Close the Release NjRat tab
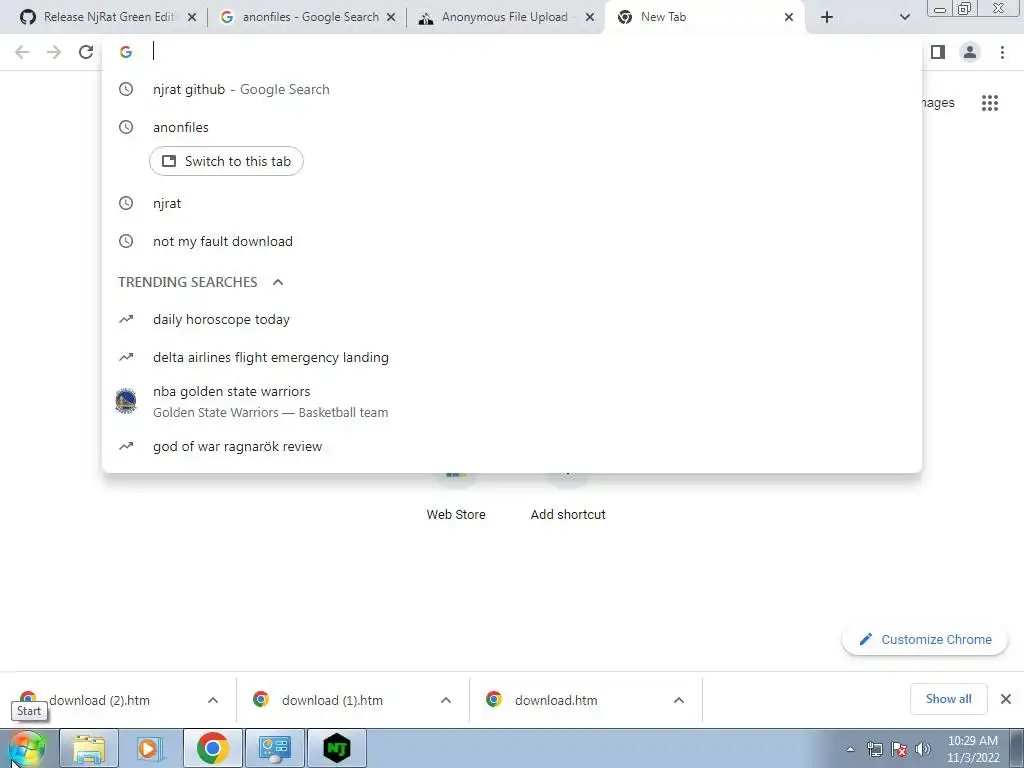This screenshot has width=1024, height=768. [192, 18]
